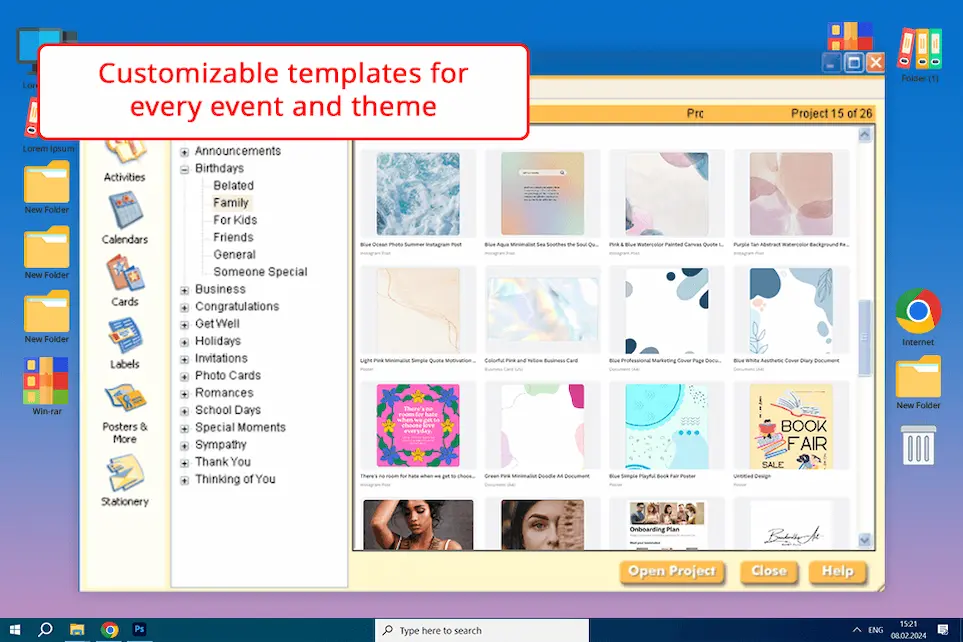Select the Calendars category icon
This screenshot has height=642, width=963.
point(126,211)
